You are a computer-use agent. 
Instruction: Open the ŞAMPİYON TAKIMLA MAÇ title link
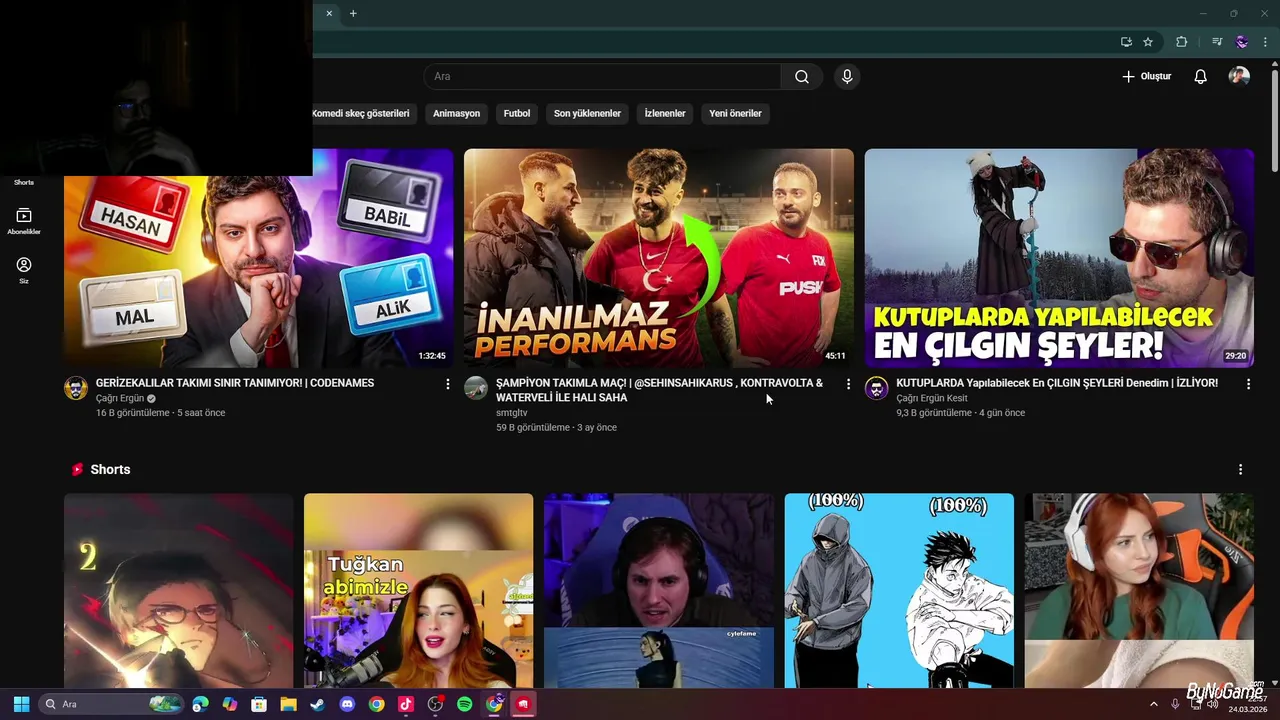click(x=659, y=390)
